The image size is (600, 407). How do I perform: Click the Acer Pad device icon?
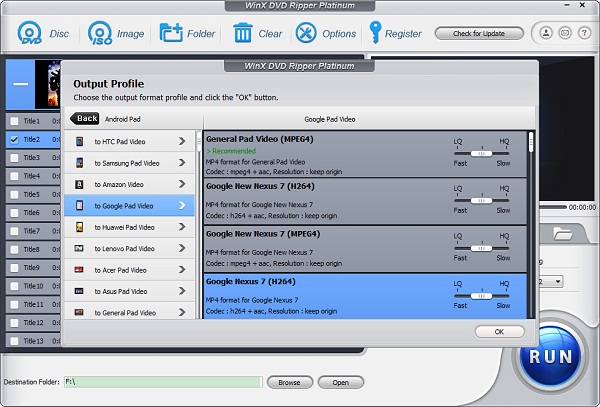79,270
